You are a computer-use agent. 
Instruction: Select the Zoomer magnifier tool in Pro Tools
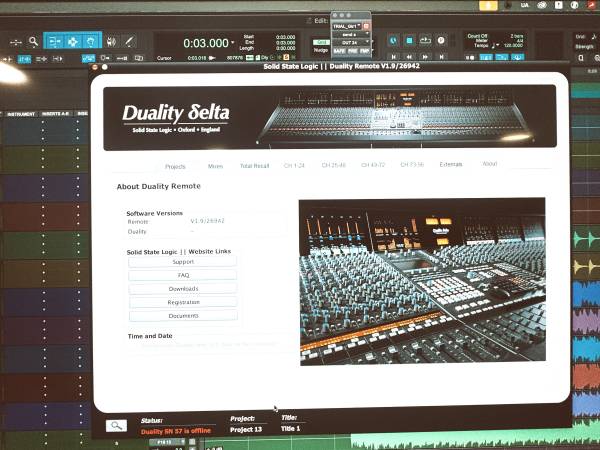[x=33, y=41]
